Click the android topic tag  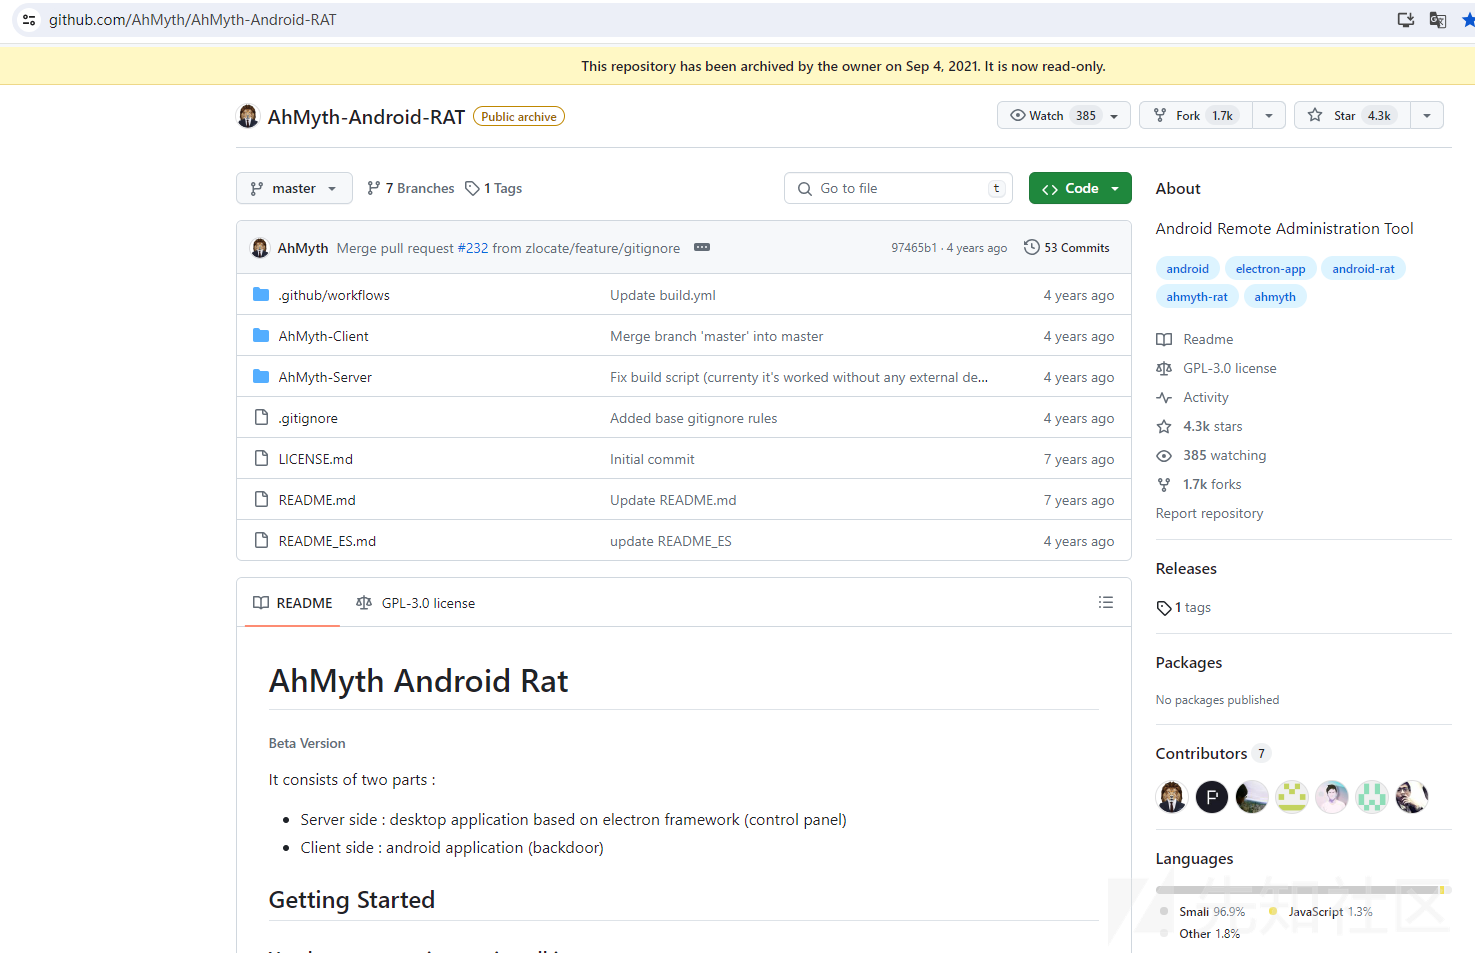click(x=1187, y=268)
